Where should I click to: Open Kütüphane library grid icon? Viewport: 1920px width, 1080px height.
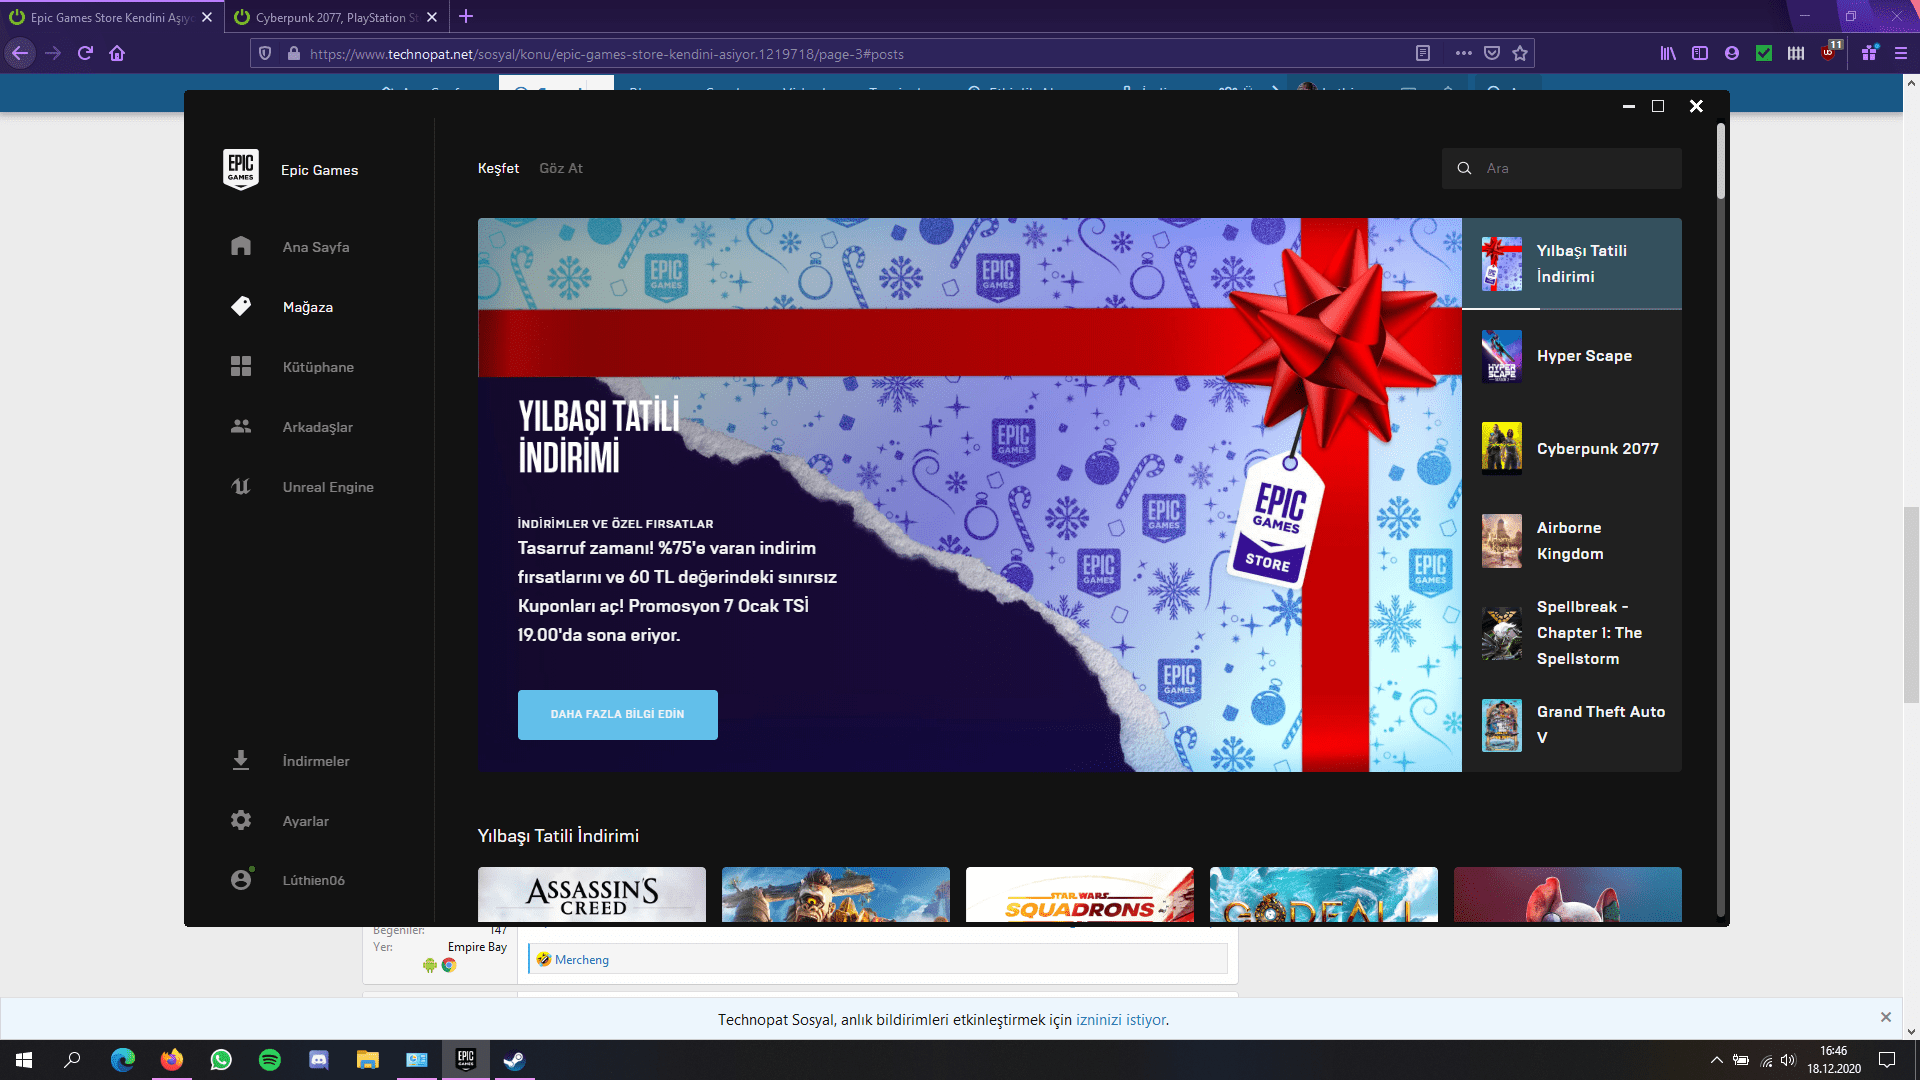click(x=241, y=366)
